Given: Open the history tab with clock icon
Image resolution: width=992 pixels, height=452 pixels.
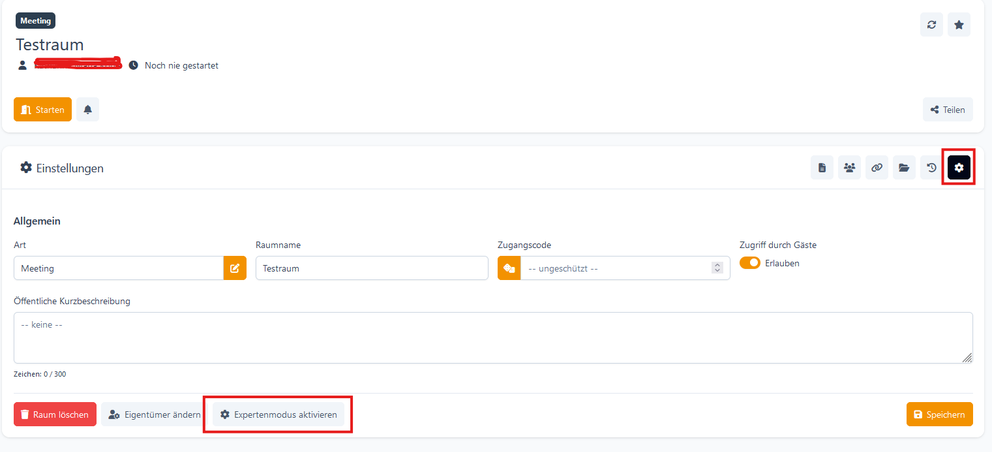Looking at the screenshot, I should pyautogui.click(x=931, y=168).
